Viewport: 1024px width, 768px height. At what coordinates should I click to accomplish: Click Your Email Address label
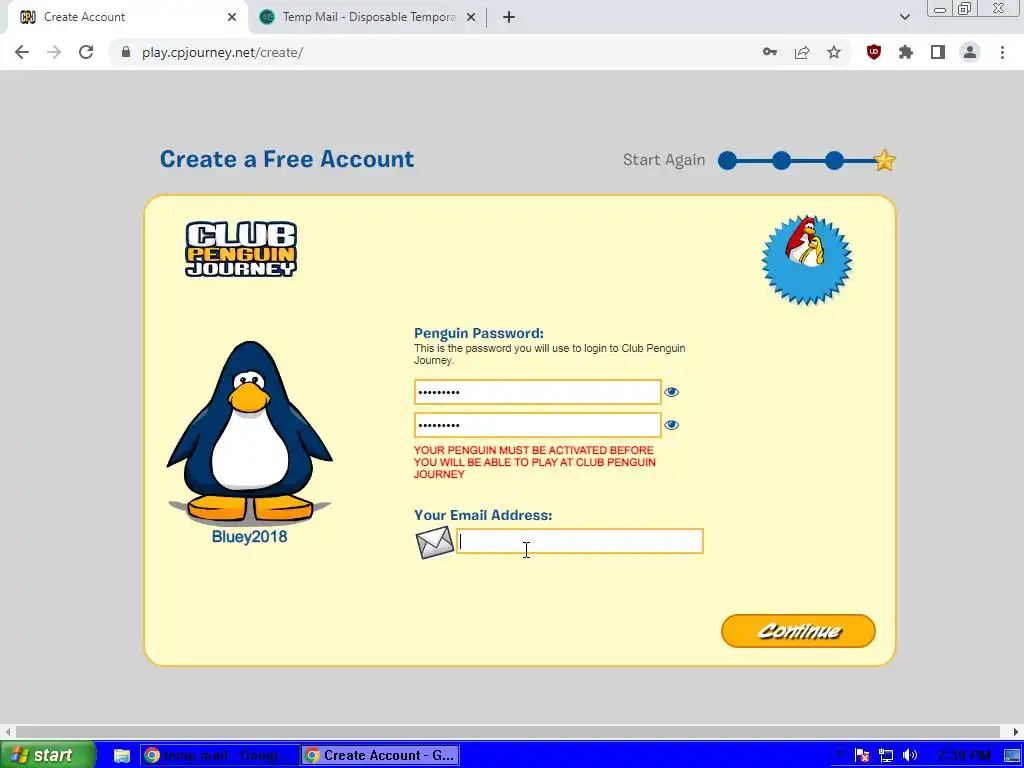click(483, 515)
